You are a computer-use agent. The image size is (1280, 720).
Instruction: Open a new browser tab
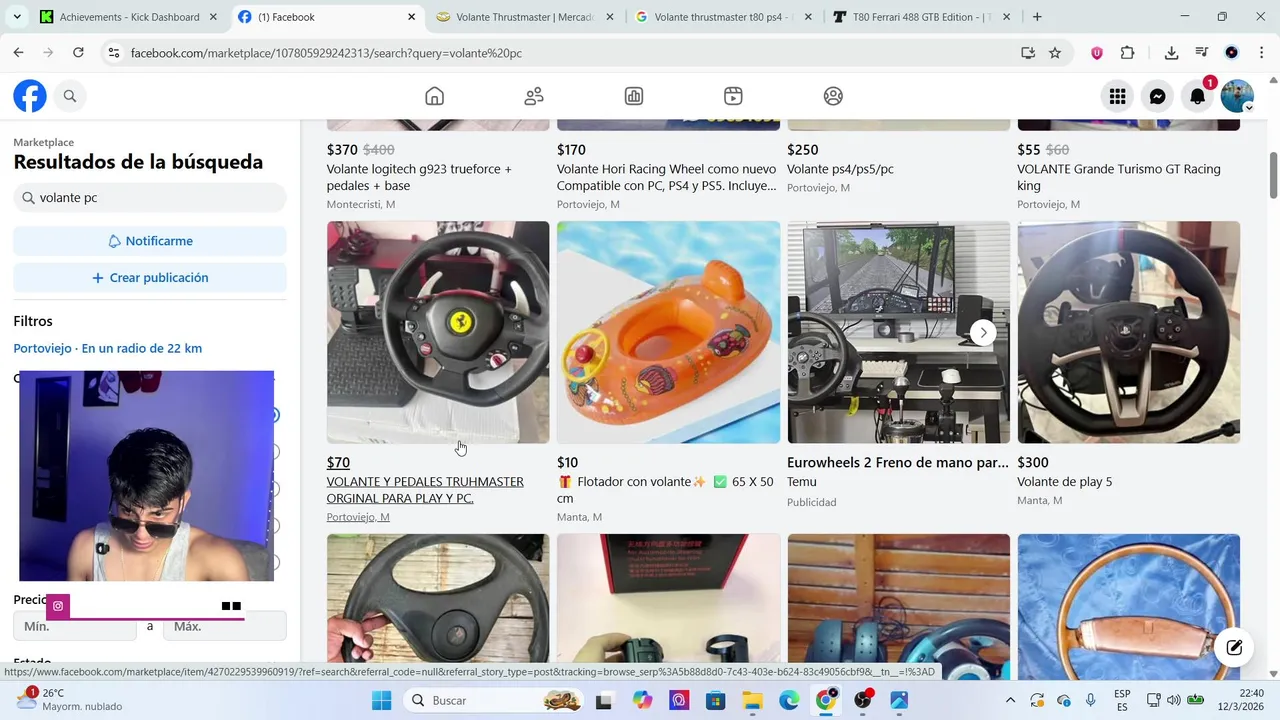(x=1037, y=17)
